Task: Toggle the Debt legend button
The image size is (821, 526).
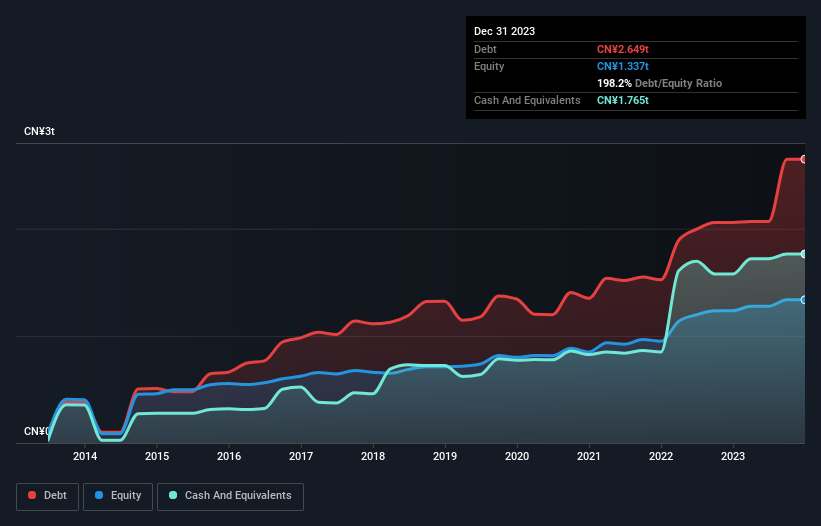Action: (x=48, y=496)
